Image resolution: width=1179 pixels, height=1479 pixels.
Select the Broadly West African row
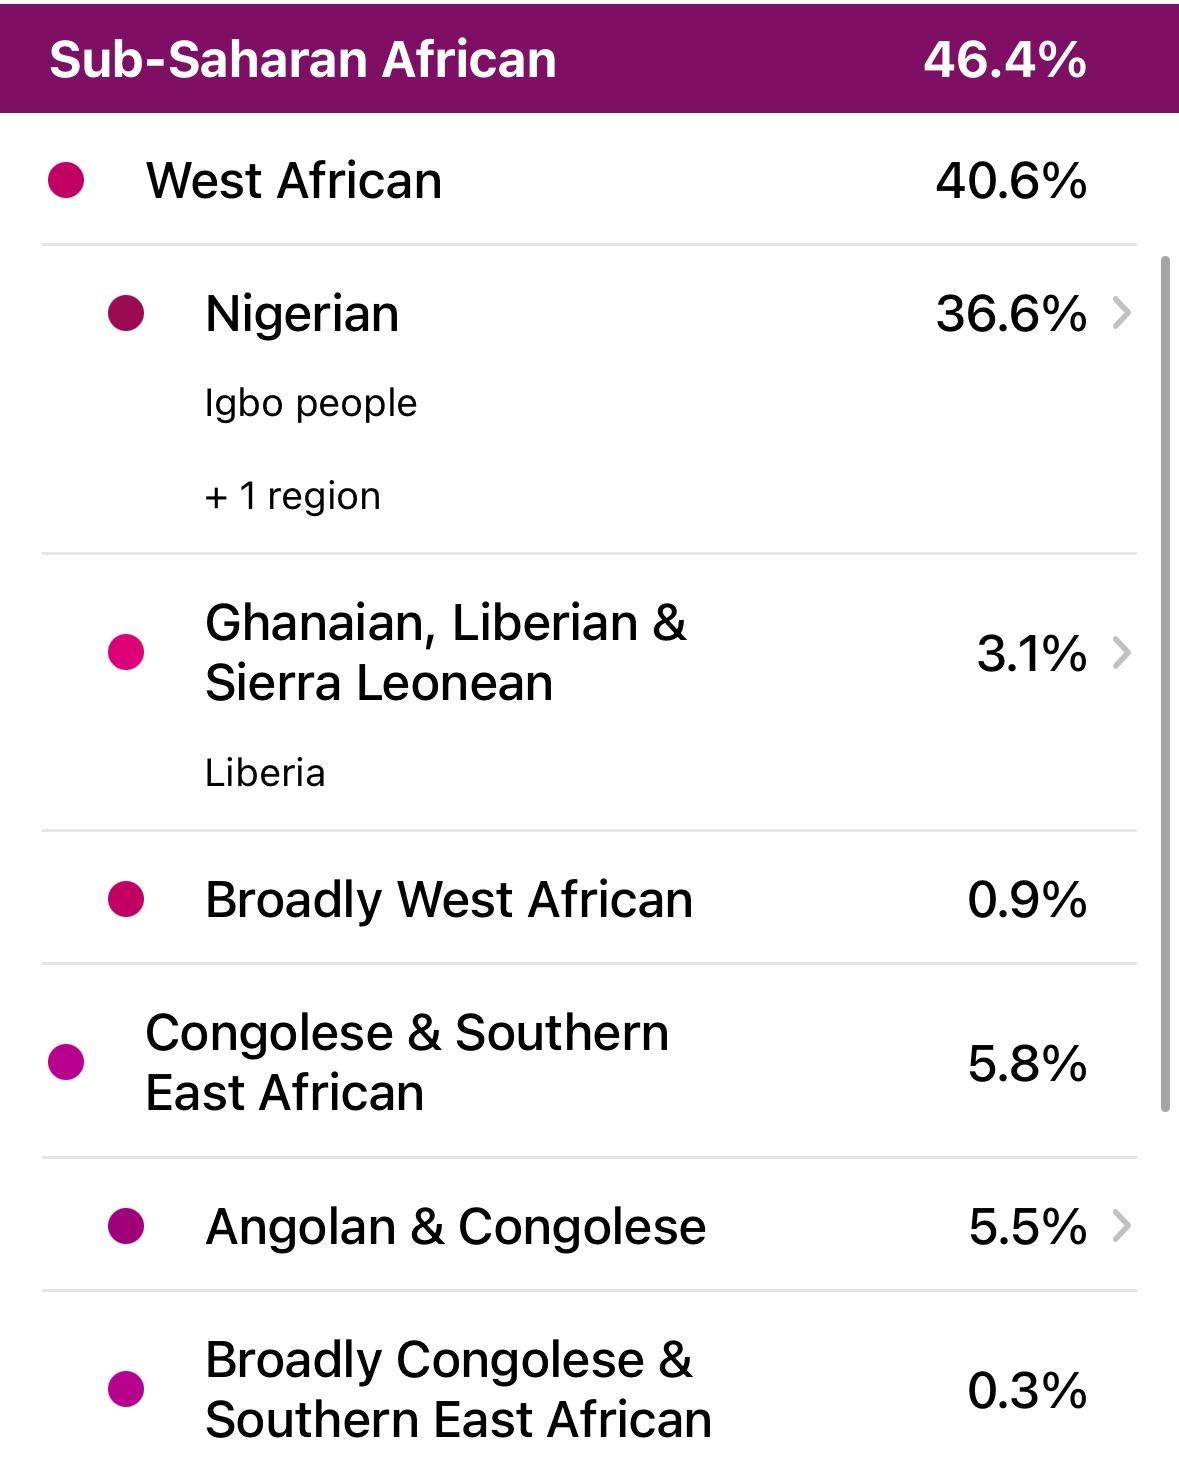449,899
